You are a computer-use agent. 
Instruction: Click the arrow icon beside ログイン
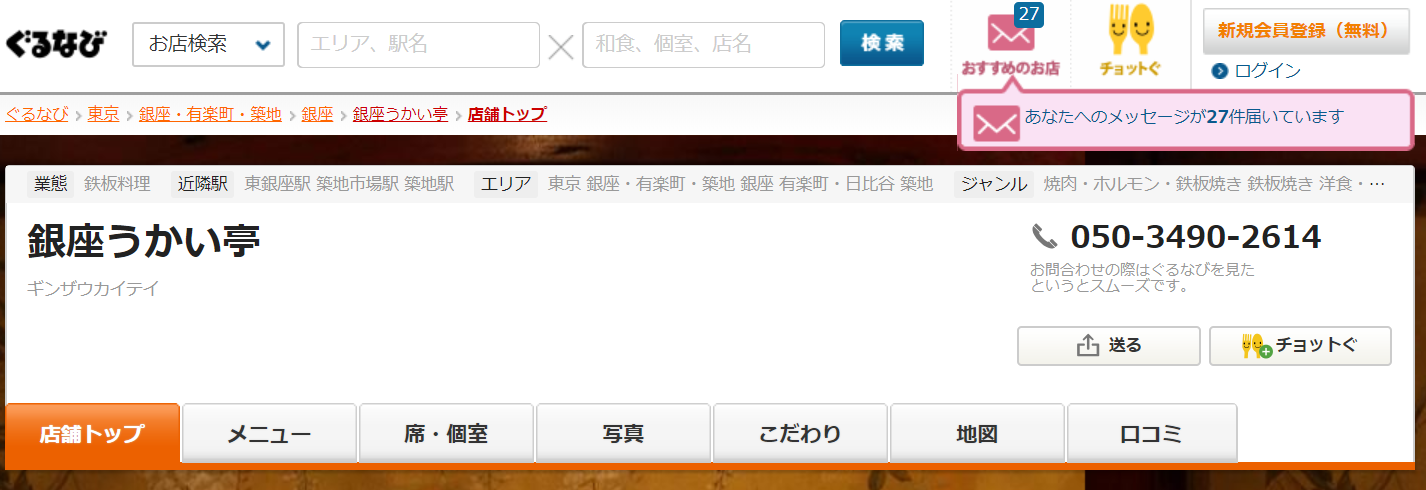[x=1219, y=71]
